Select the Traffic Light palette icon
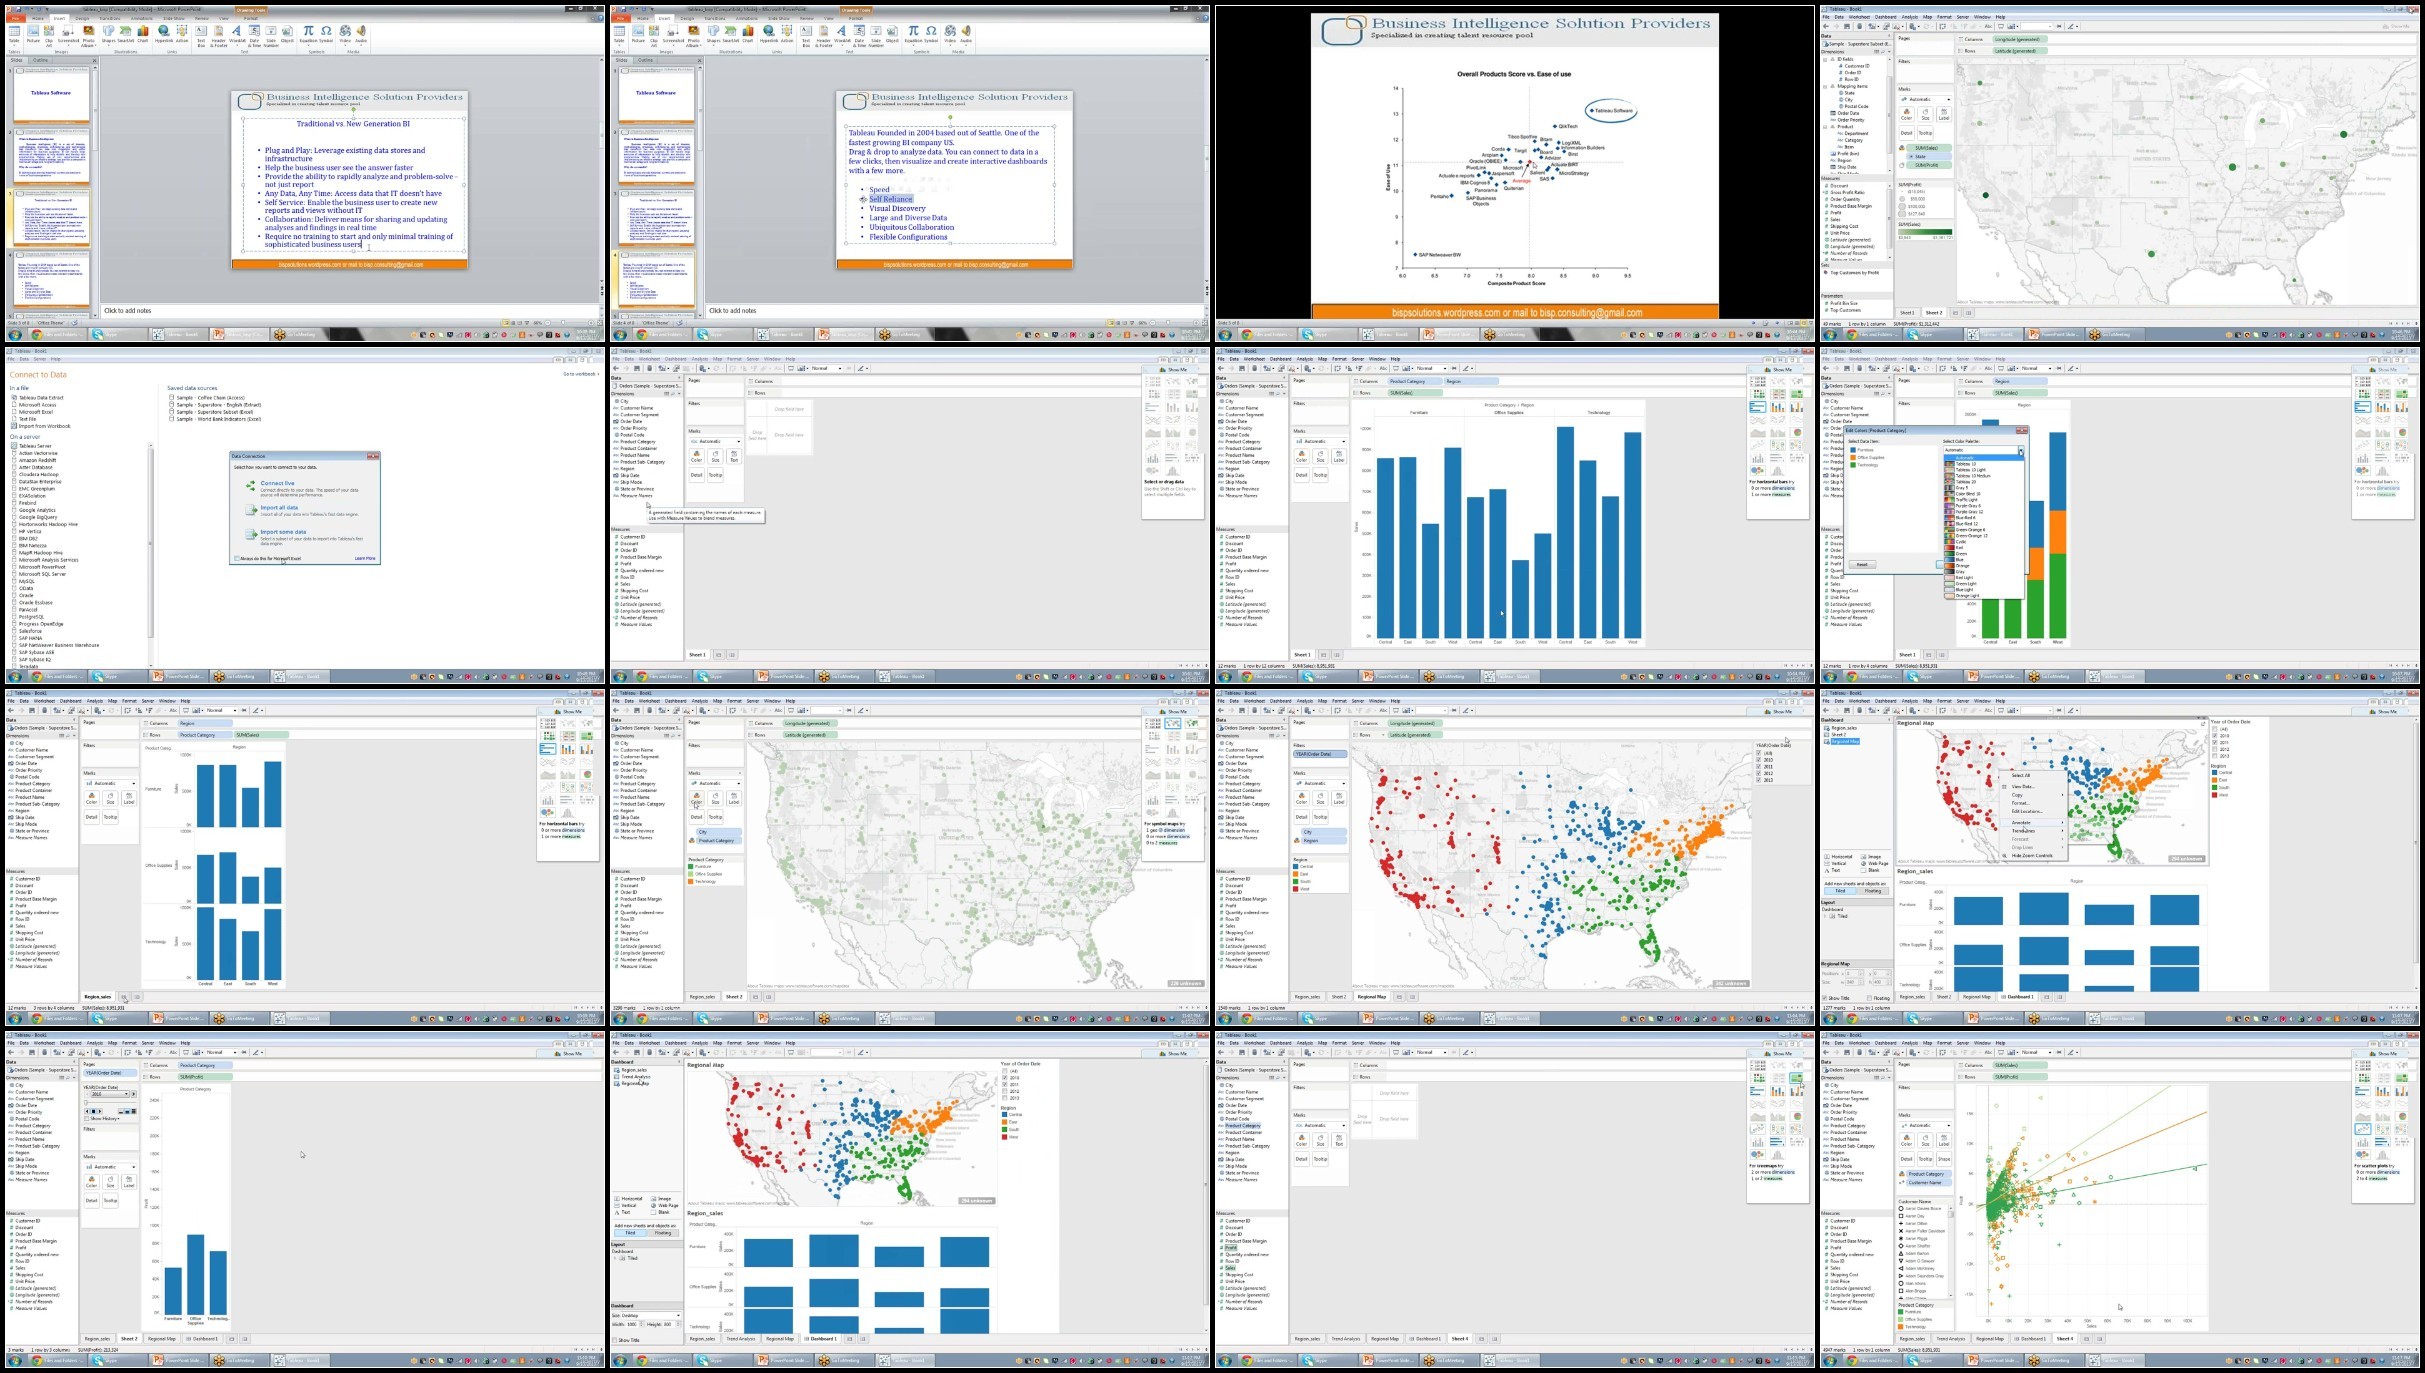 (x=1948, y=500)
